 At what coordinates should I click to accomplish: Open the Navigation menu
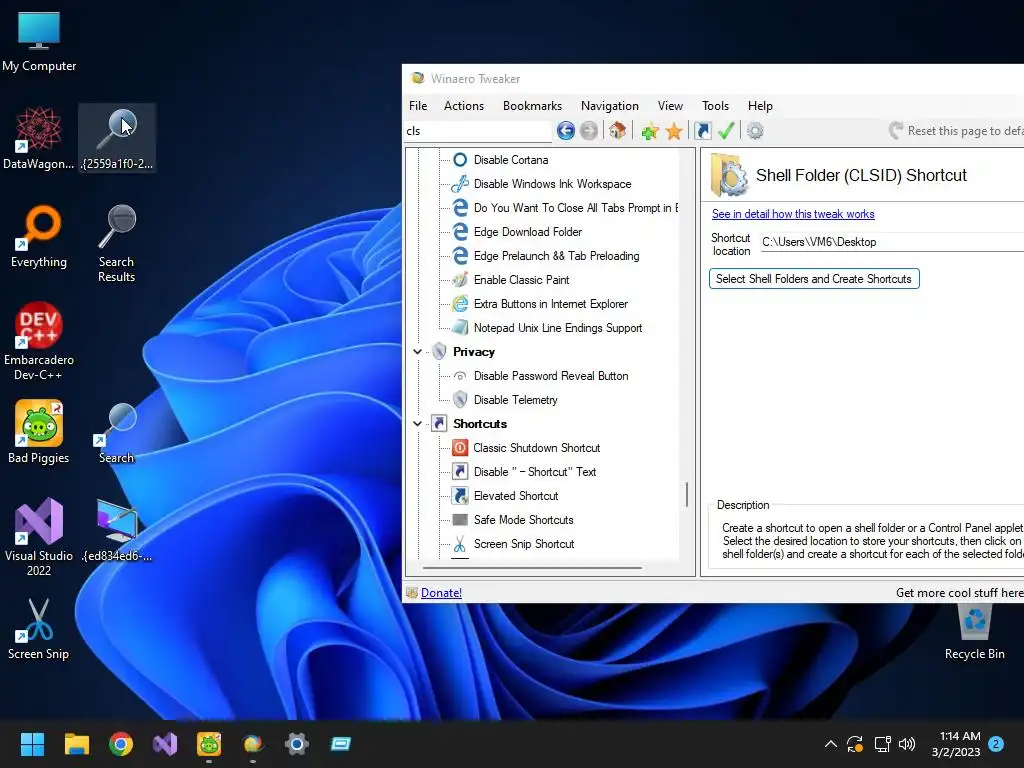610,106
